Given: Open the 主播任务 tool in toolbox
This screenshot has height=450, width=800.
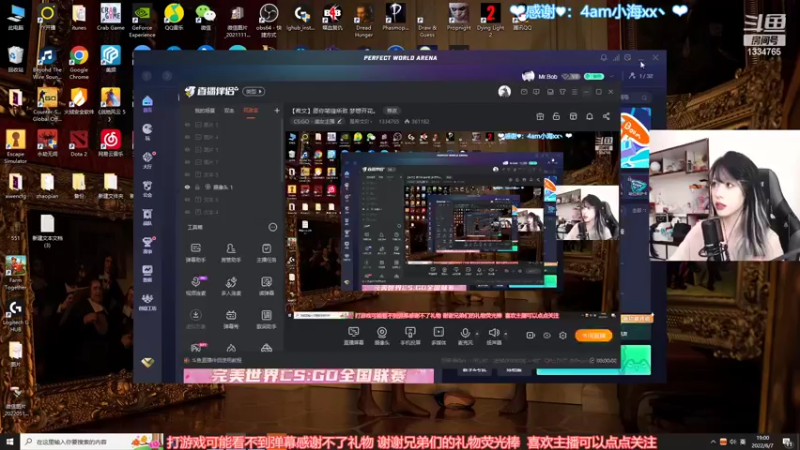Looking at the screenshot, I should (x=266, y=253).
